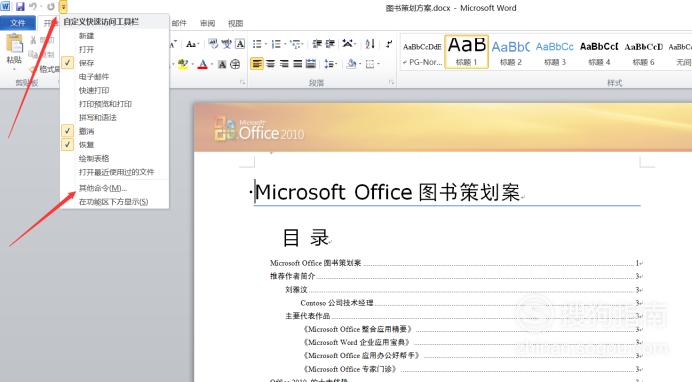
Task: Apply a numbered list
Action: (276, 44)
